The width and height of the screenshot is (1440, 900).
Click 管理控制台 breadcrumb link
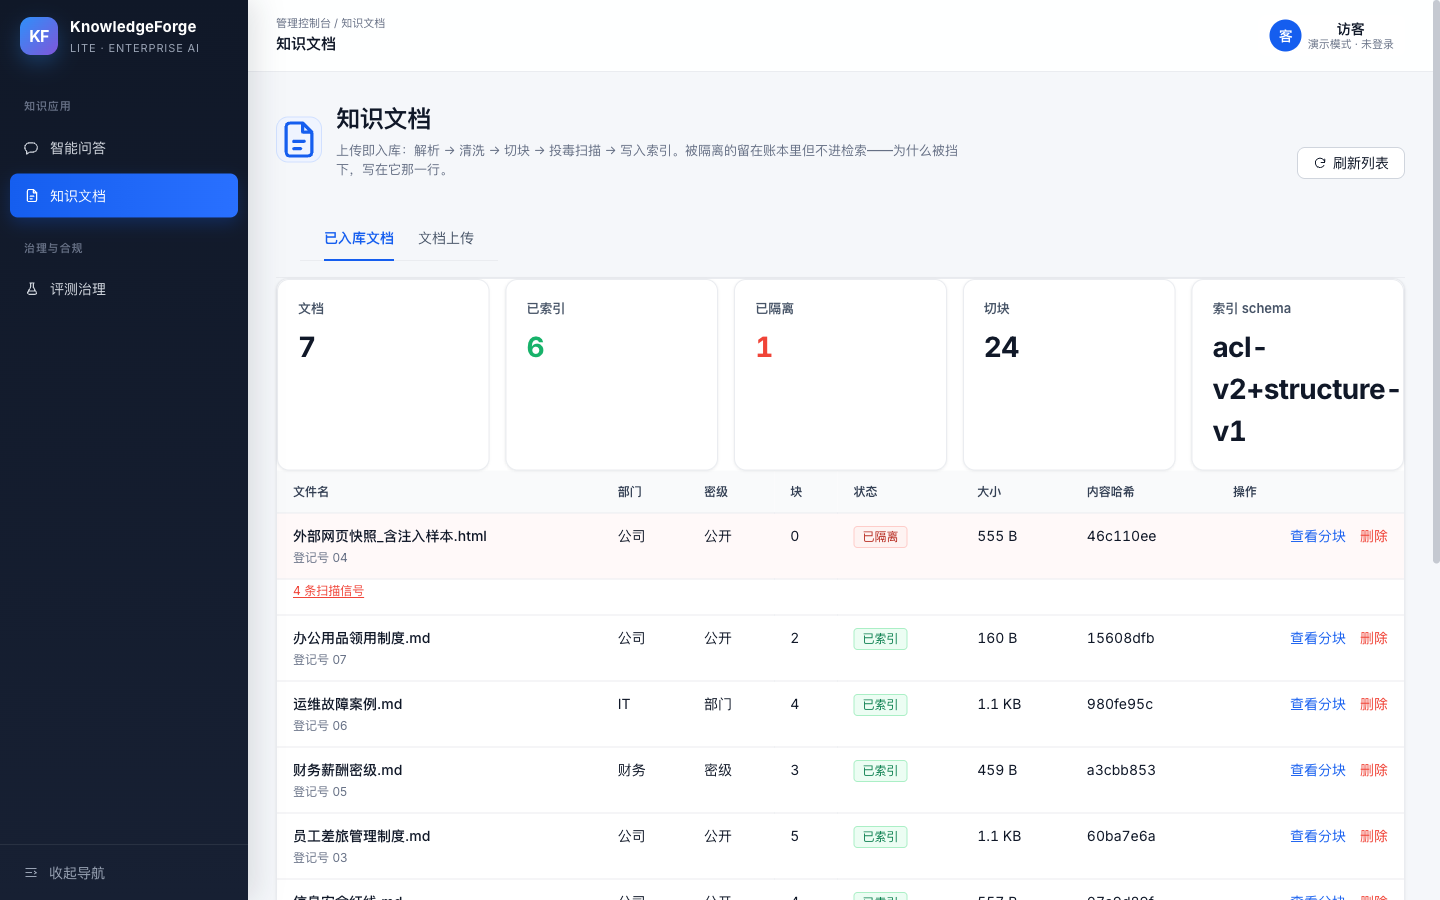point(303,23)
